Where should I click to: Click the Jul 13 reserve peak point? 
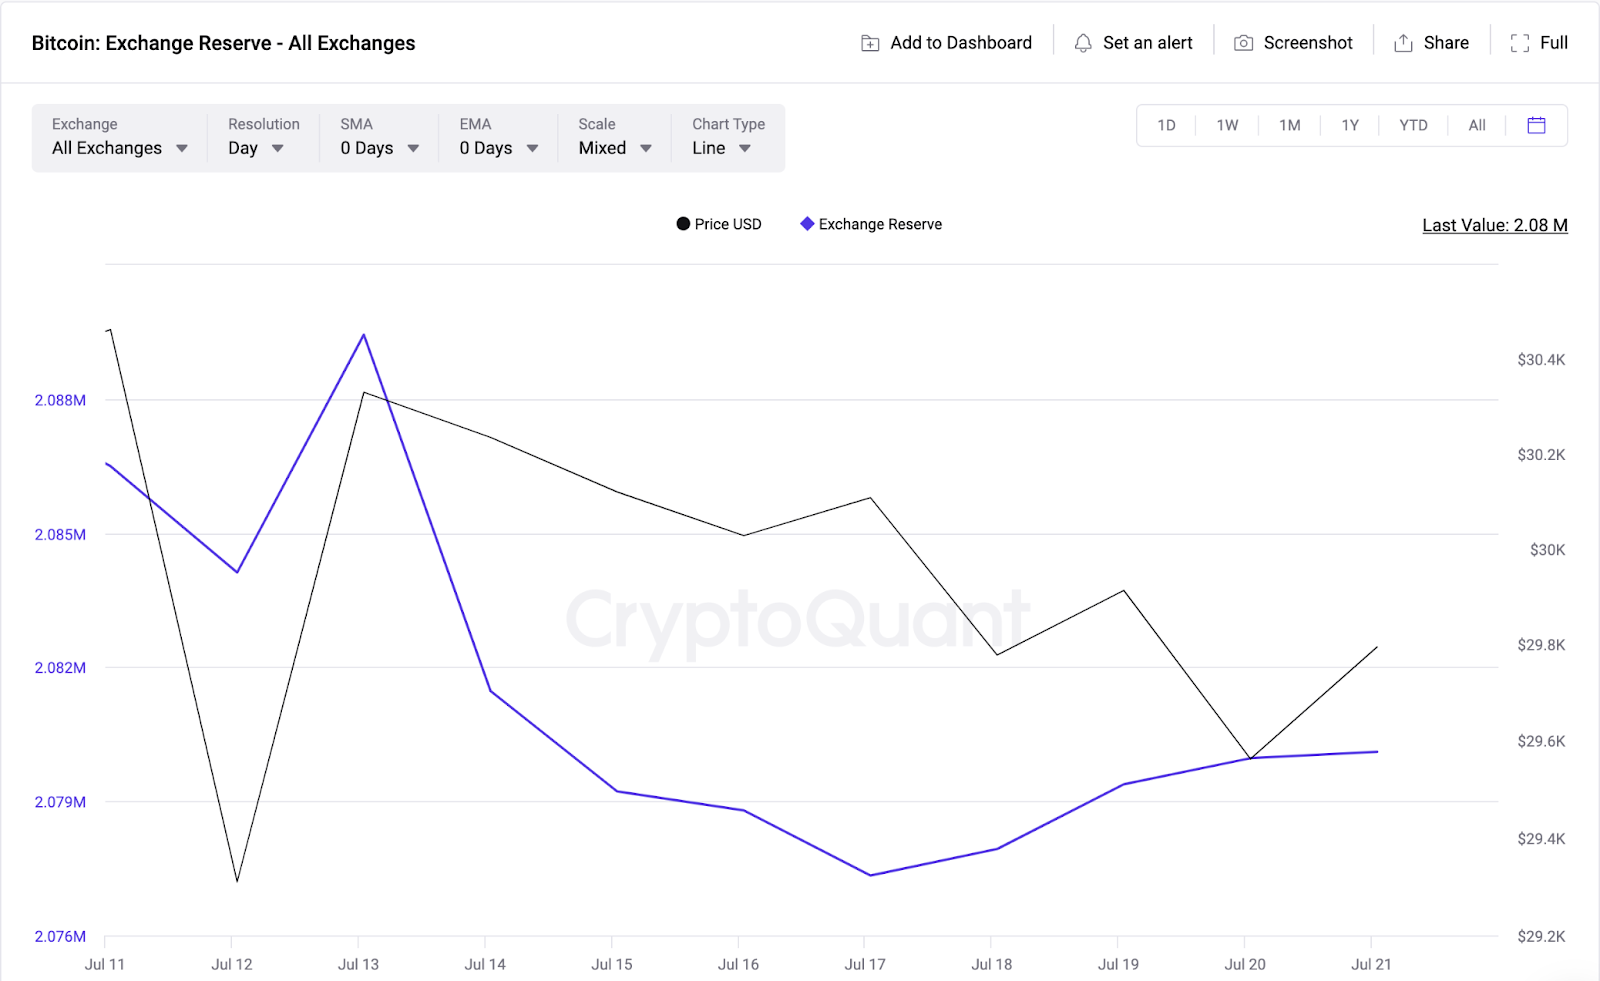[364, 335]
